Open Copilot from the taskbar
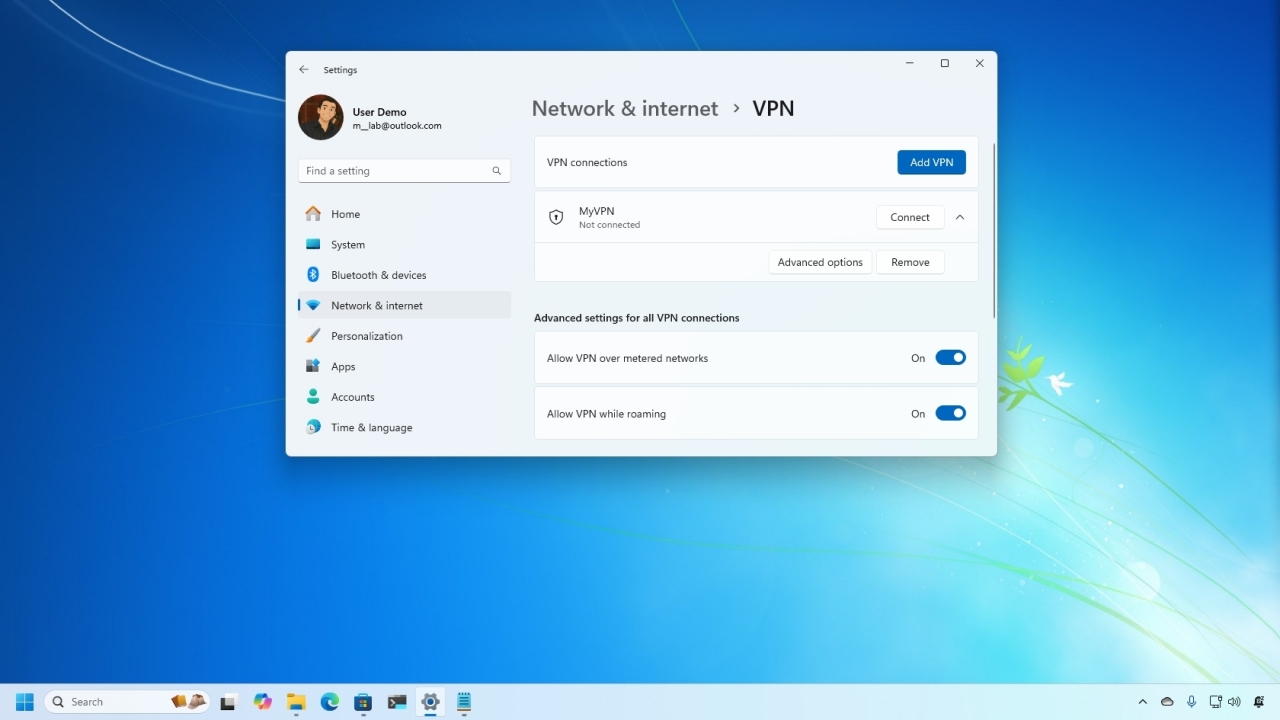 [262, 701]
